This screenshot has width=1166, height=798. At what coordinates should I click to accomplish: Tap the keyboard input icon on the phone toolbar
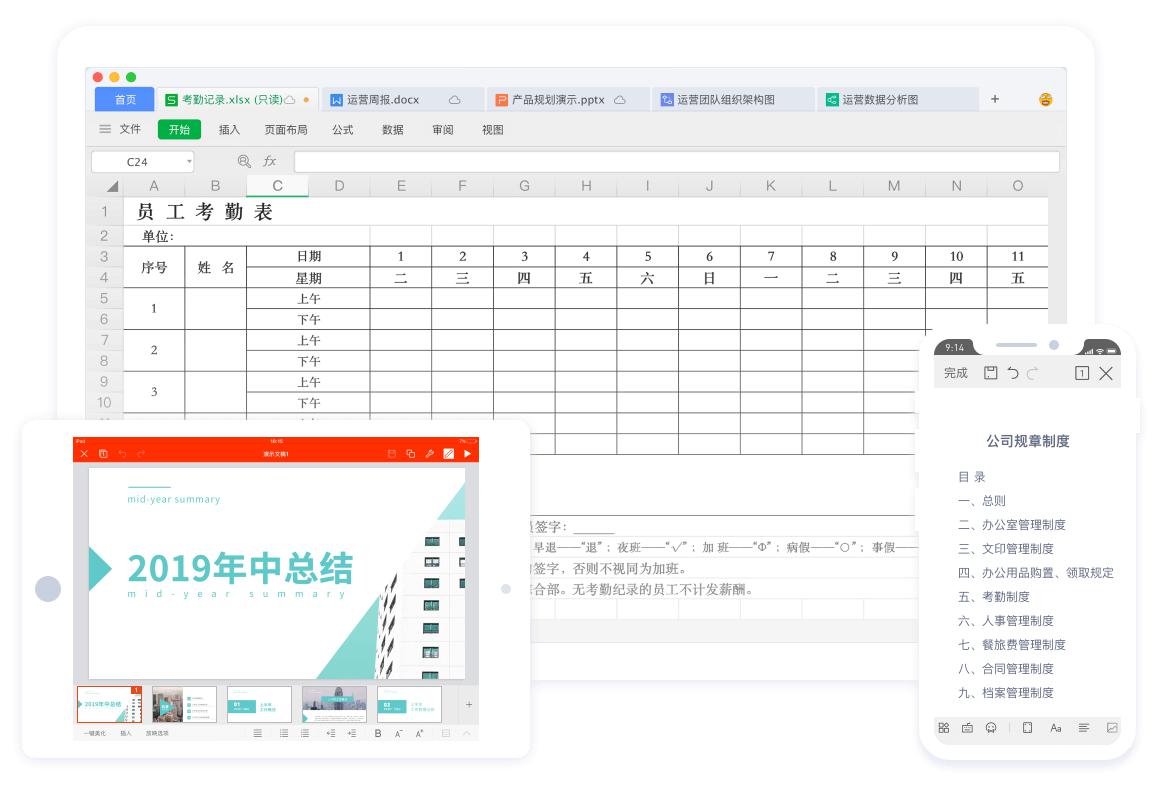967,728
